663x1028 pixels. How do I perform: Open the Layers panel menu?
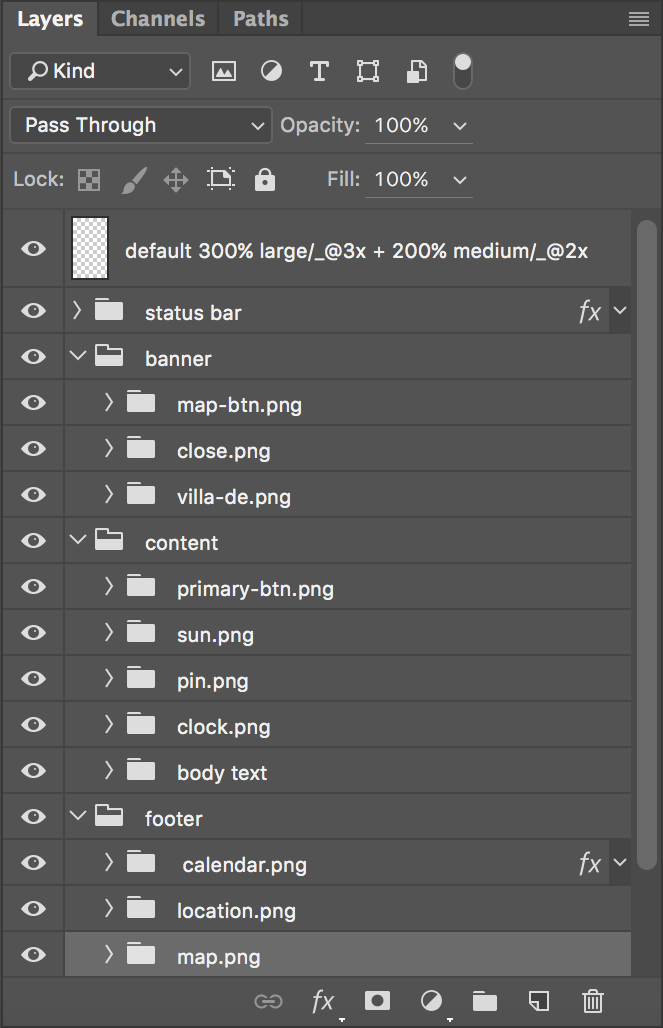pyautogui.click(x=639, y=18)
